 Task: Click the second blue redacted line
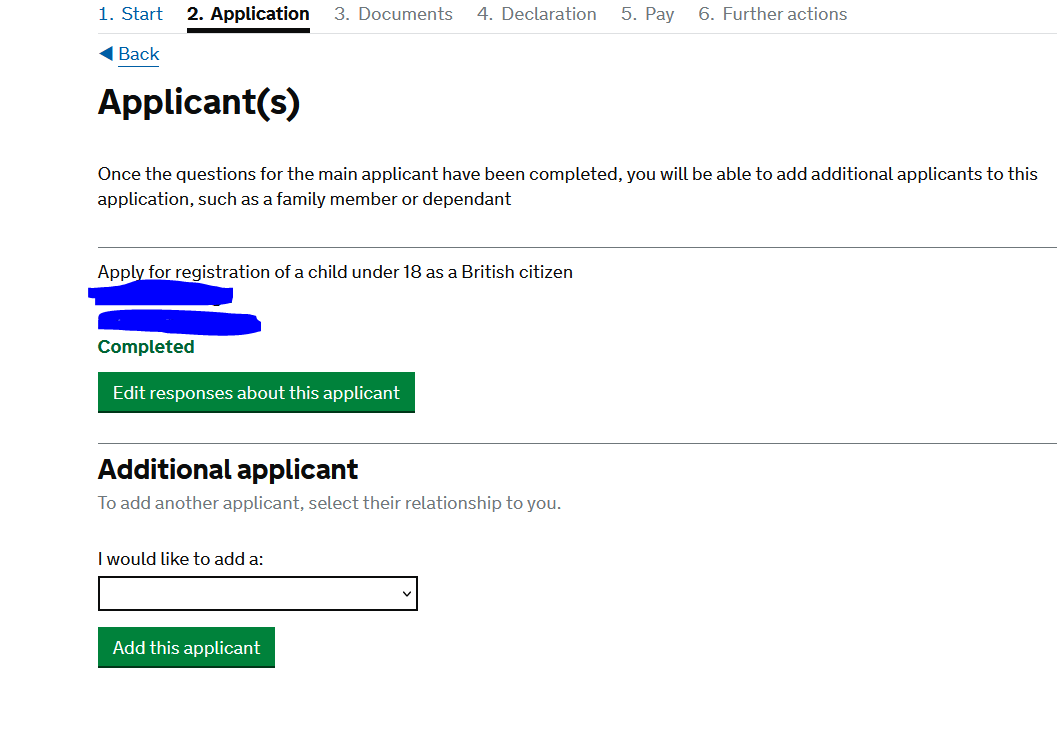pyautogui.click(x=179, y=322)
